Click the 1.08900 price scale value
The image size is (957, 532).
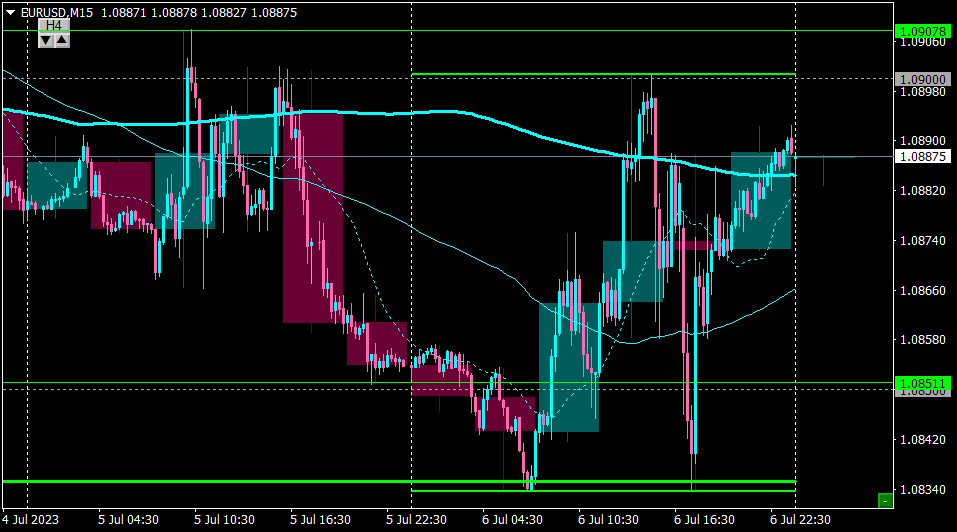pyautogui.click(x=923, y=141)
